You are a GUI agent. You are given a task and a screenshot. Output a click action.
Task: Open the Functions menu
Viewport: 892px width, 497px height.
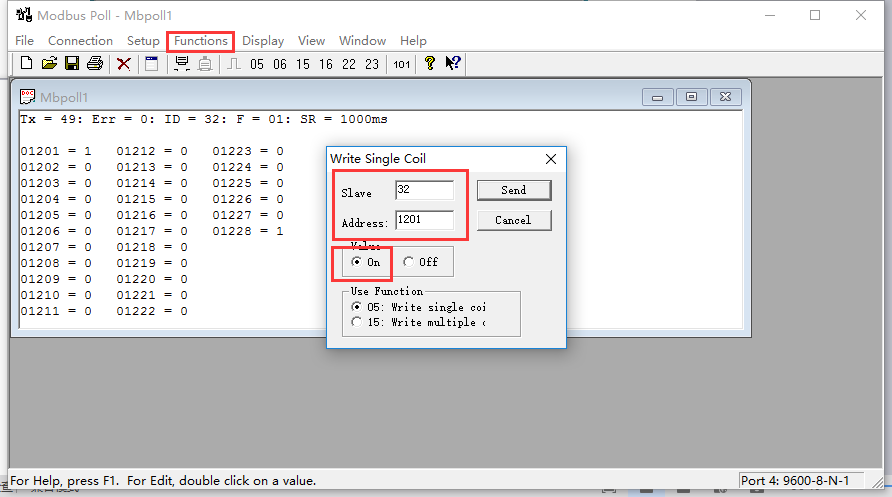pyautogui.click(x=201, y=41)
